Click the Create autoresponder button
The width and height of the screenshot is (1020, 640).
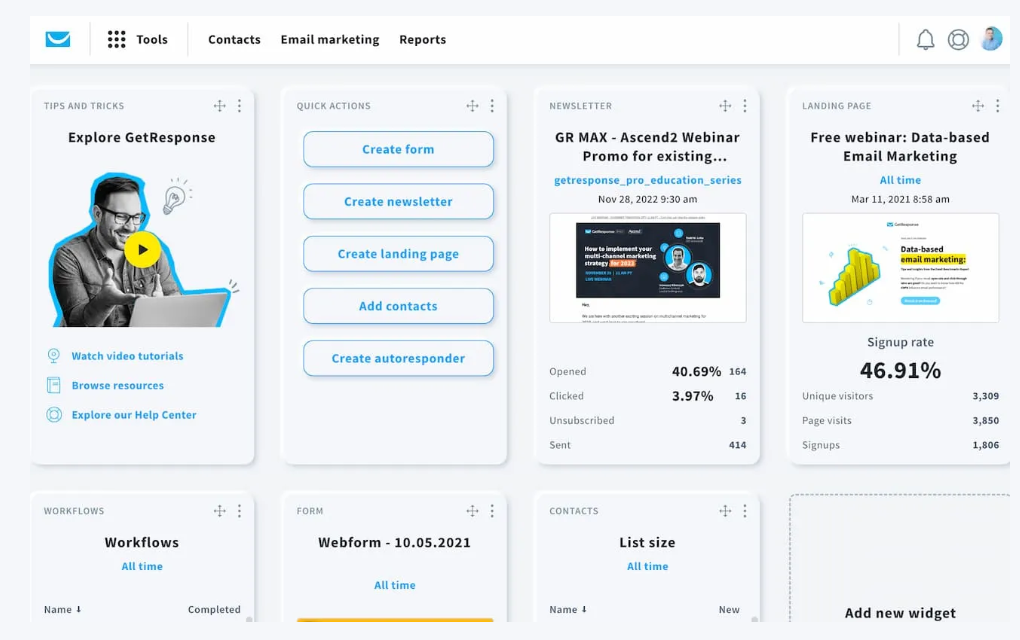(x=398, y=358)
